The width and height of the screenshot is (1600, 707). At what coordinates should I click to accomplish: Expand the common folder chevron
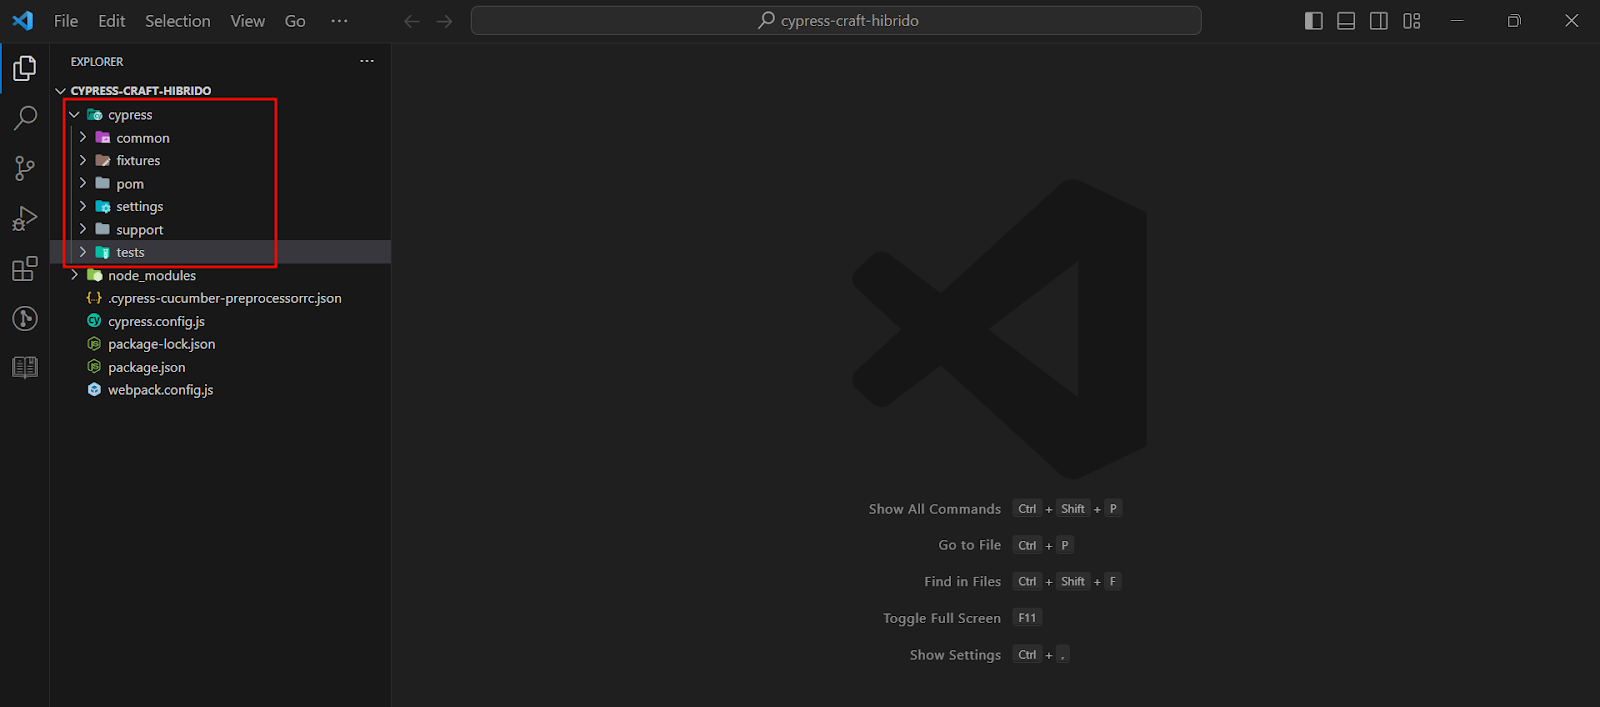point(83,138)
